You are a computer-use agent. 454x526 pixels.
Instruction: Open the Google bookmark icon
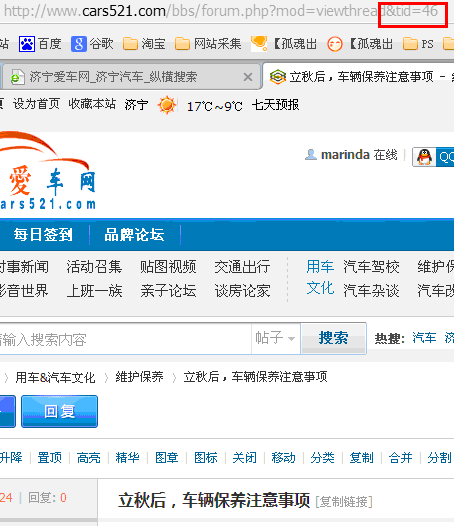click(79, 44)
